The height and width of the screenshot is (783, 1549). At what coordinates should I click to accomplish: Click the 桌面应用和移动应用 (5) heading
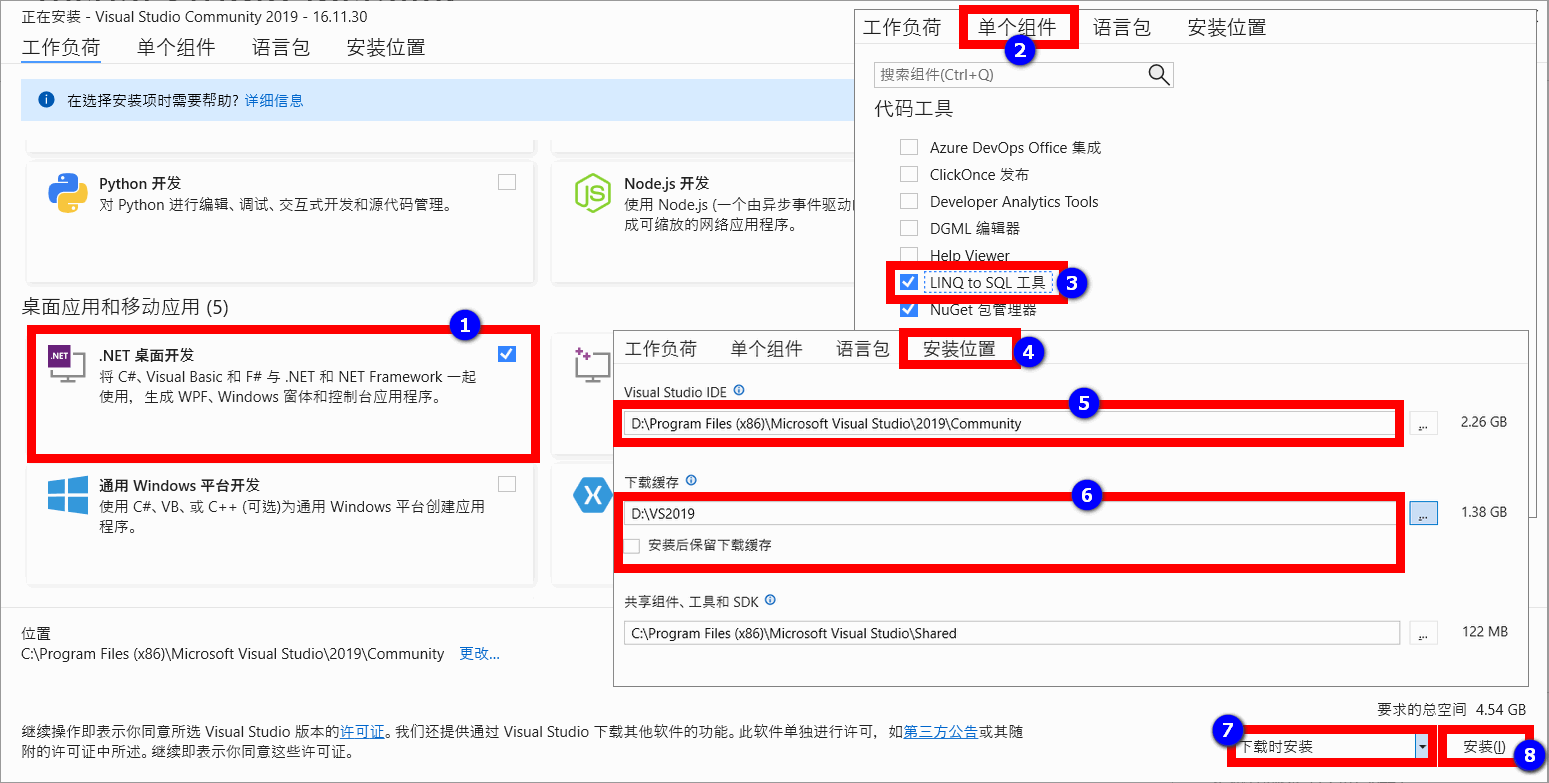pos(125,307)
